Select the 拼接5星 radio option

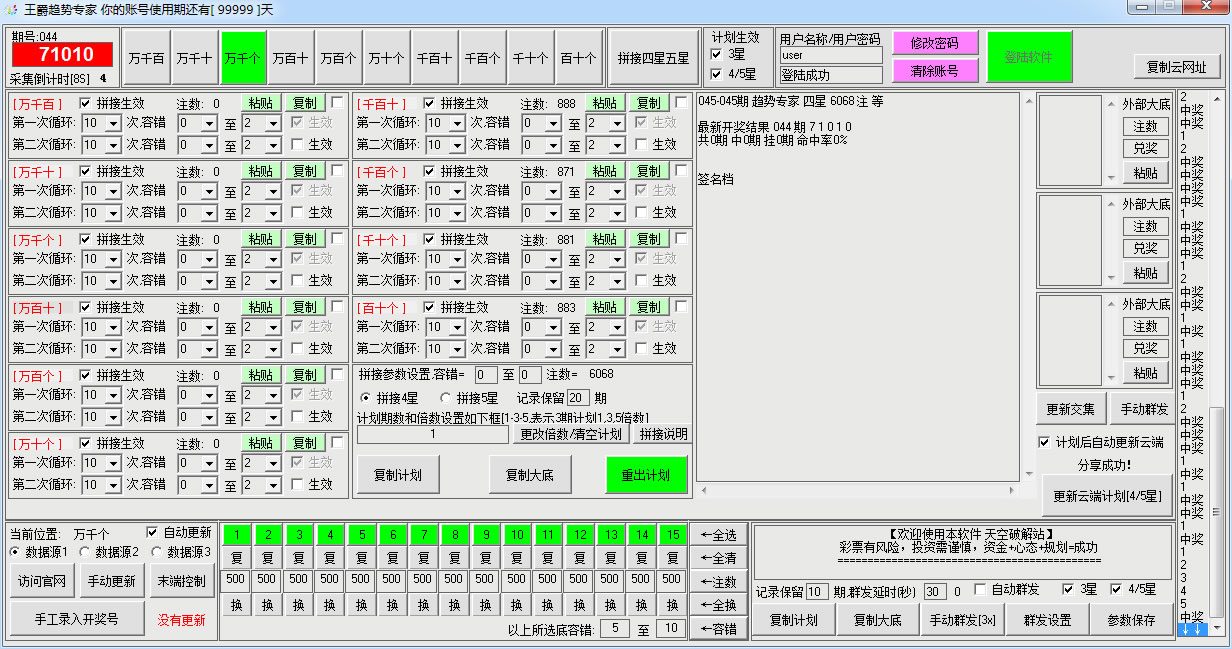coord(446,398)
